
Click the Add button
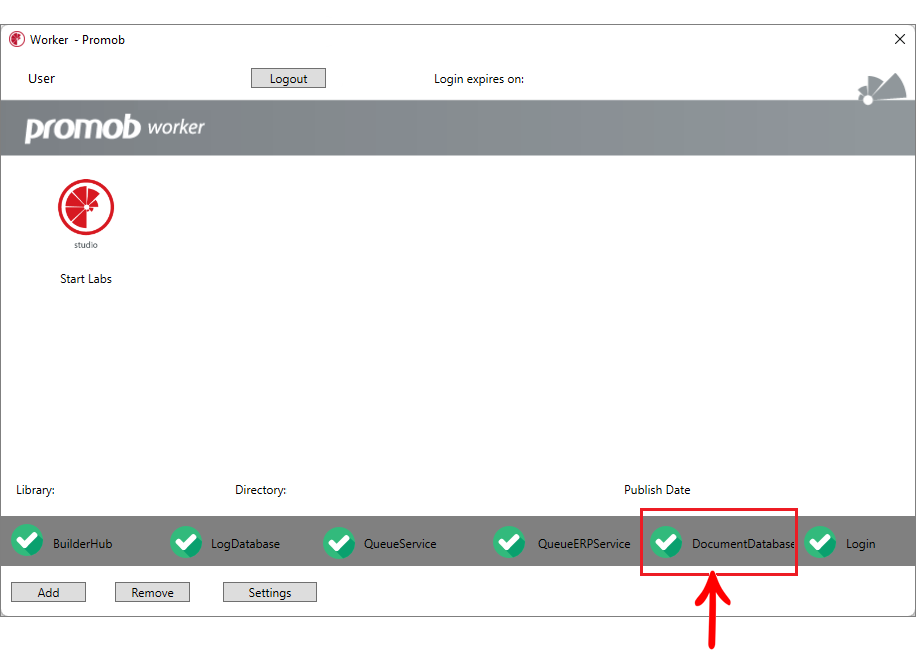click(x=49, y=593)
